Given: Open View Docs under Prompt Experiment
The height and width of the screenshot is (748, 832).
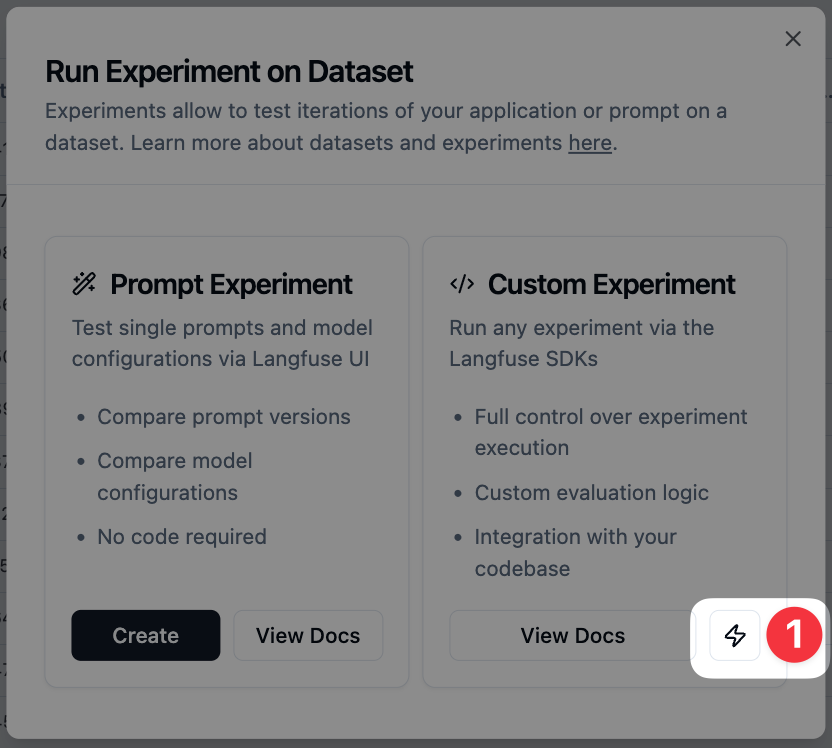Looking at the screenshot, I should coord(308,635).
